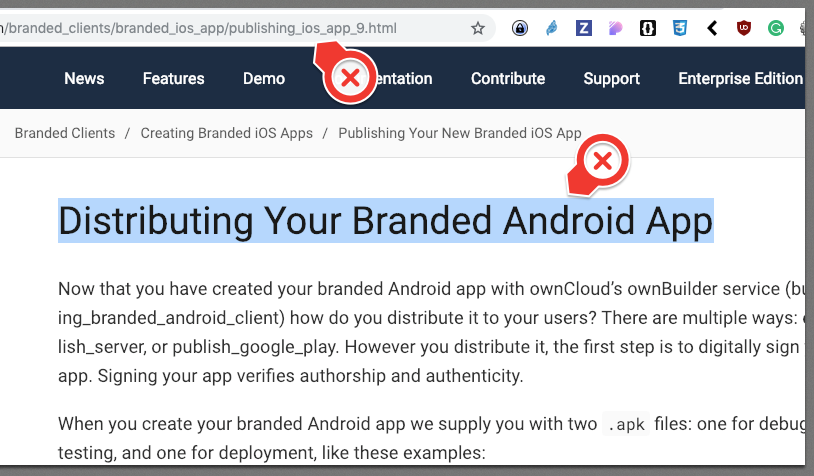
Task: Open the News menu item
Action: click(x=84, y=78)
